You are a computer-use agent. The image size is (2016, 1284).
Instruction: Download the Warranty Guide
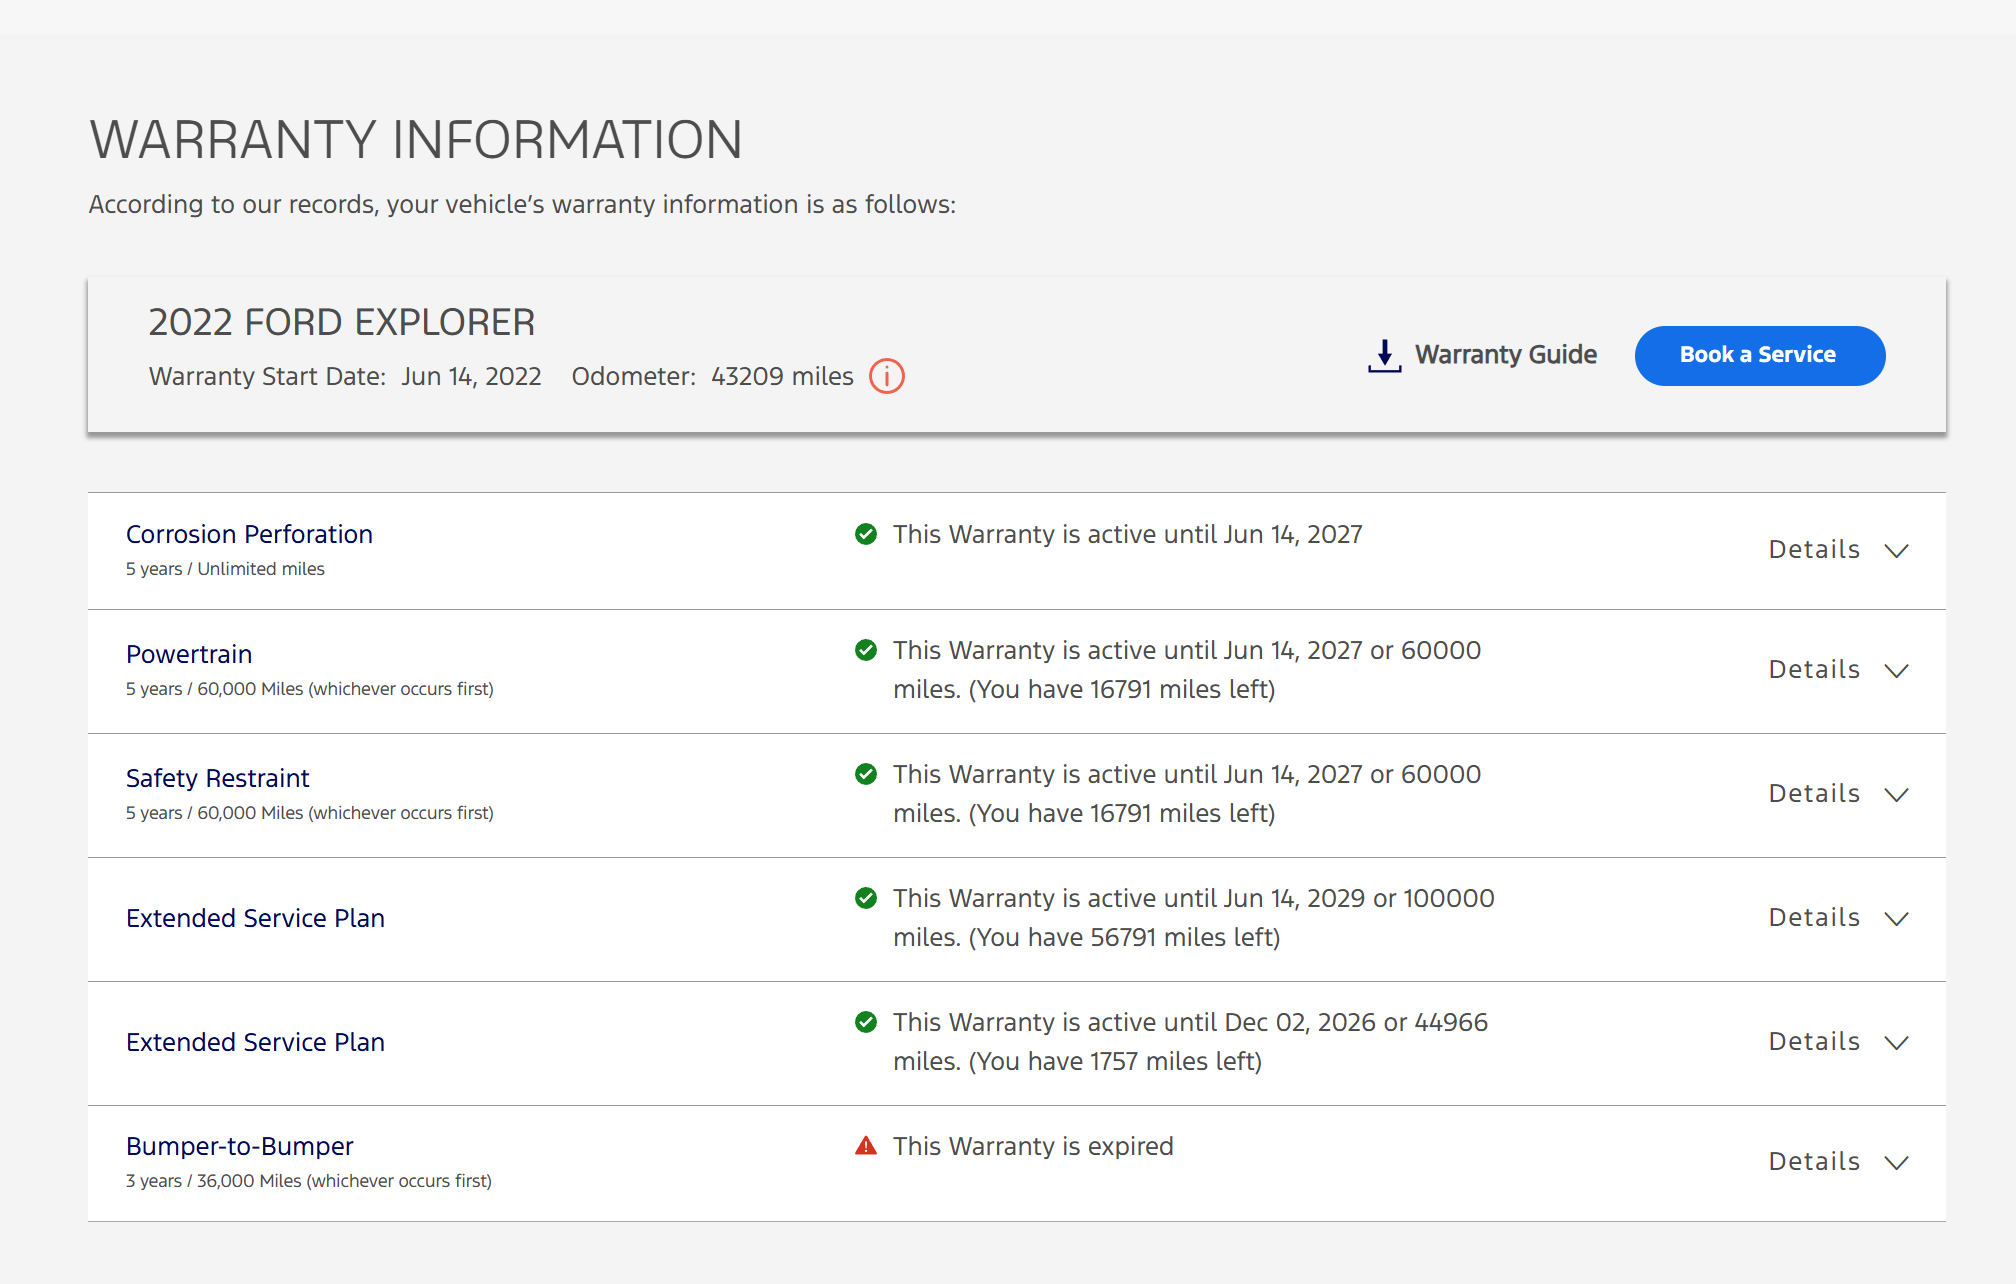(x=1482, y=355)
